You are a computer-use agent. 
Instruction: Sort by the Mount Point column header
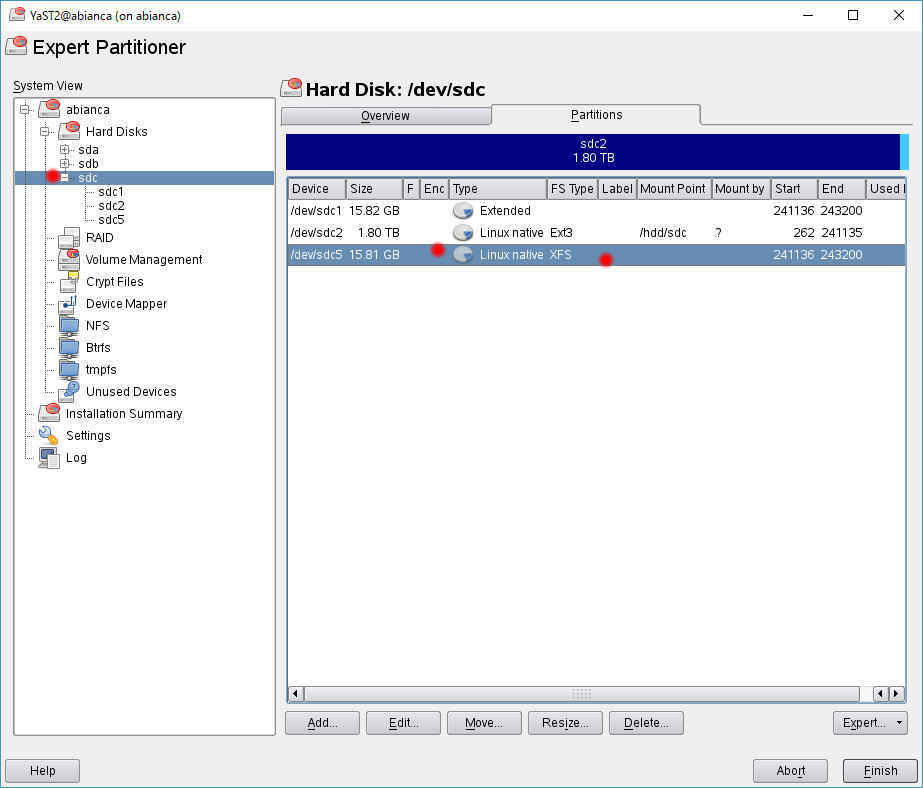coord(673,189)
